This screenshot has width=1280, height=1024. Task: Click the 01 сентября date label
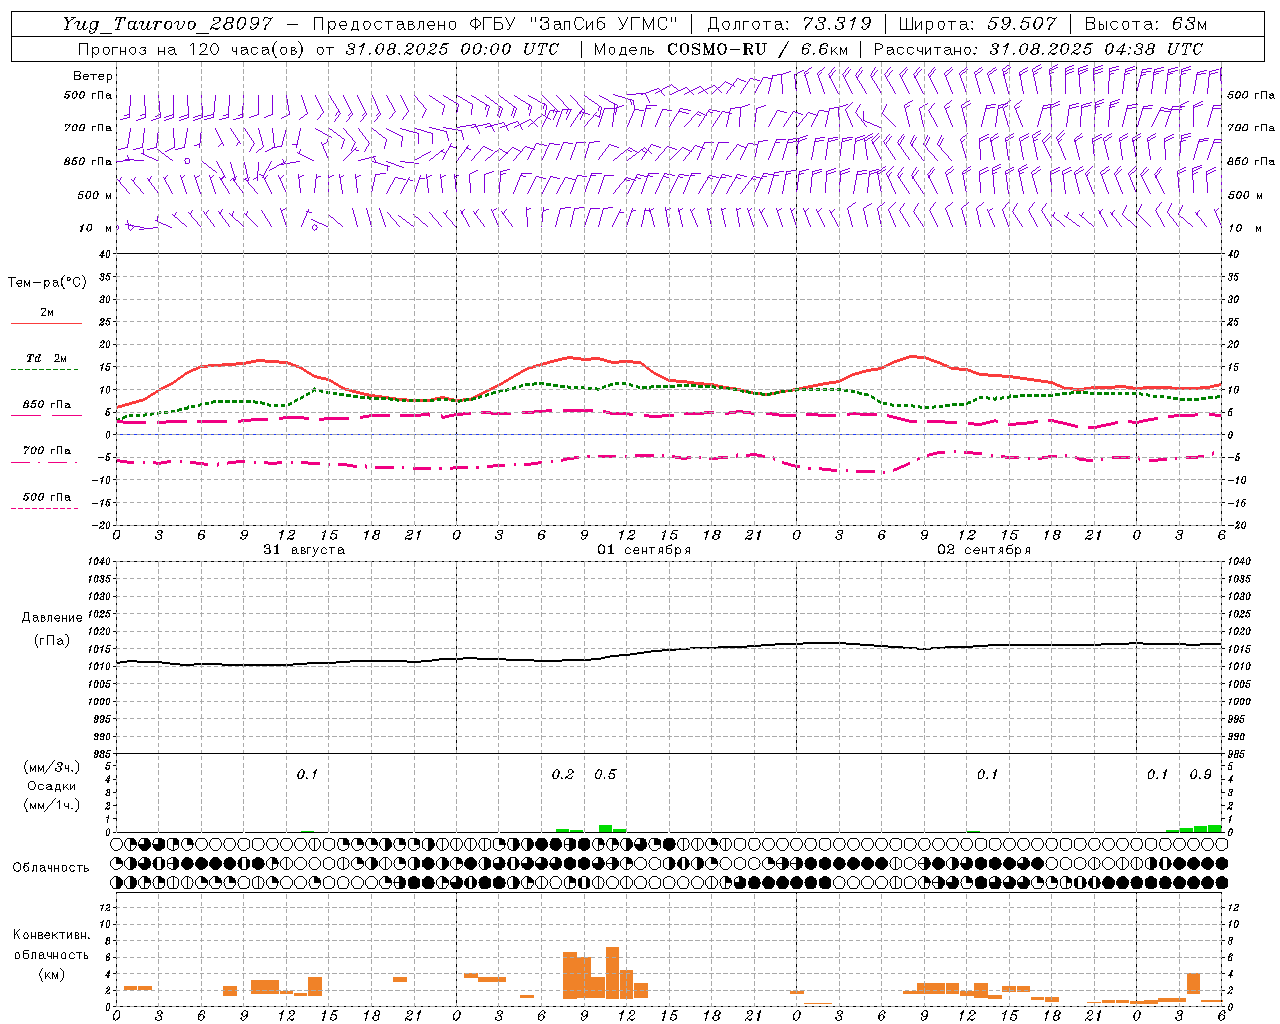pyautogui.click(x=644, y=550)
